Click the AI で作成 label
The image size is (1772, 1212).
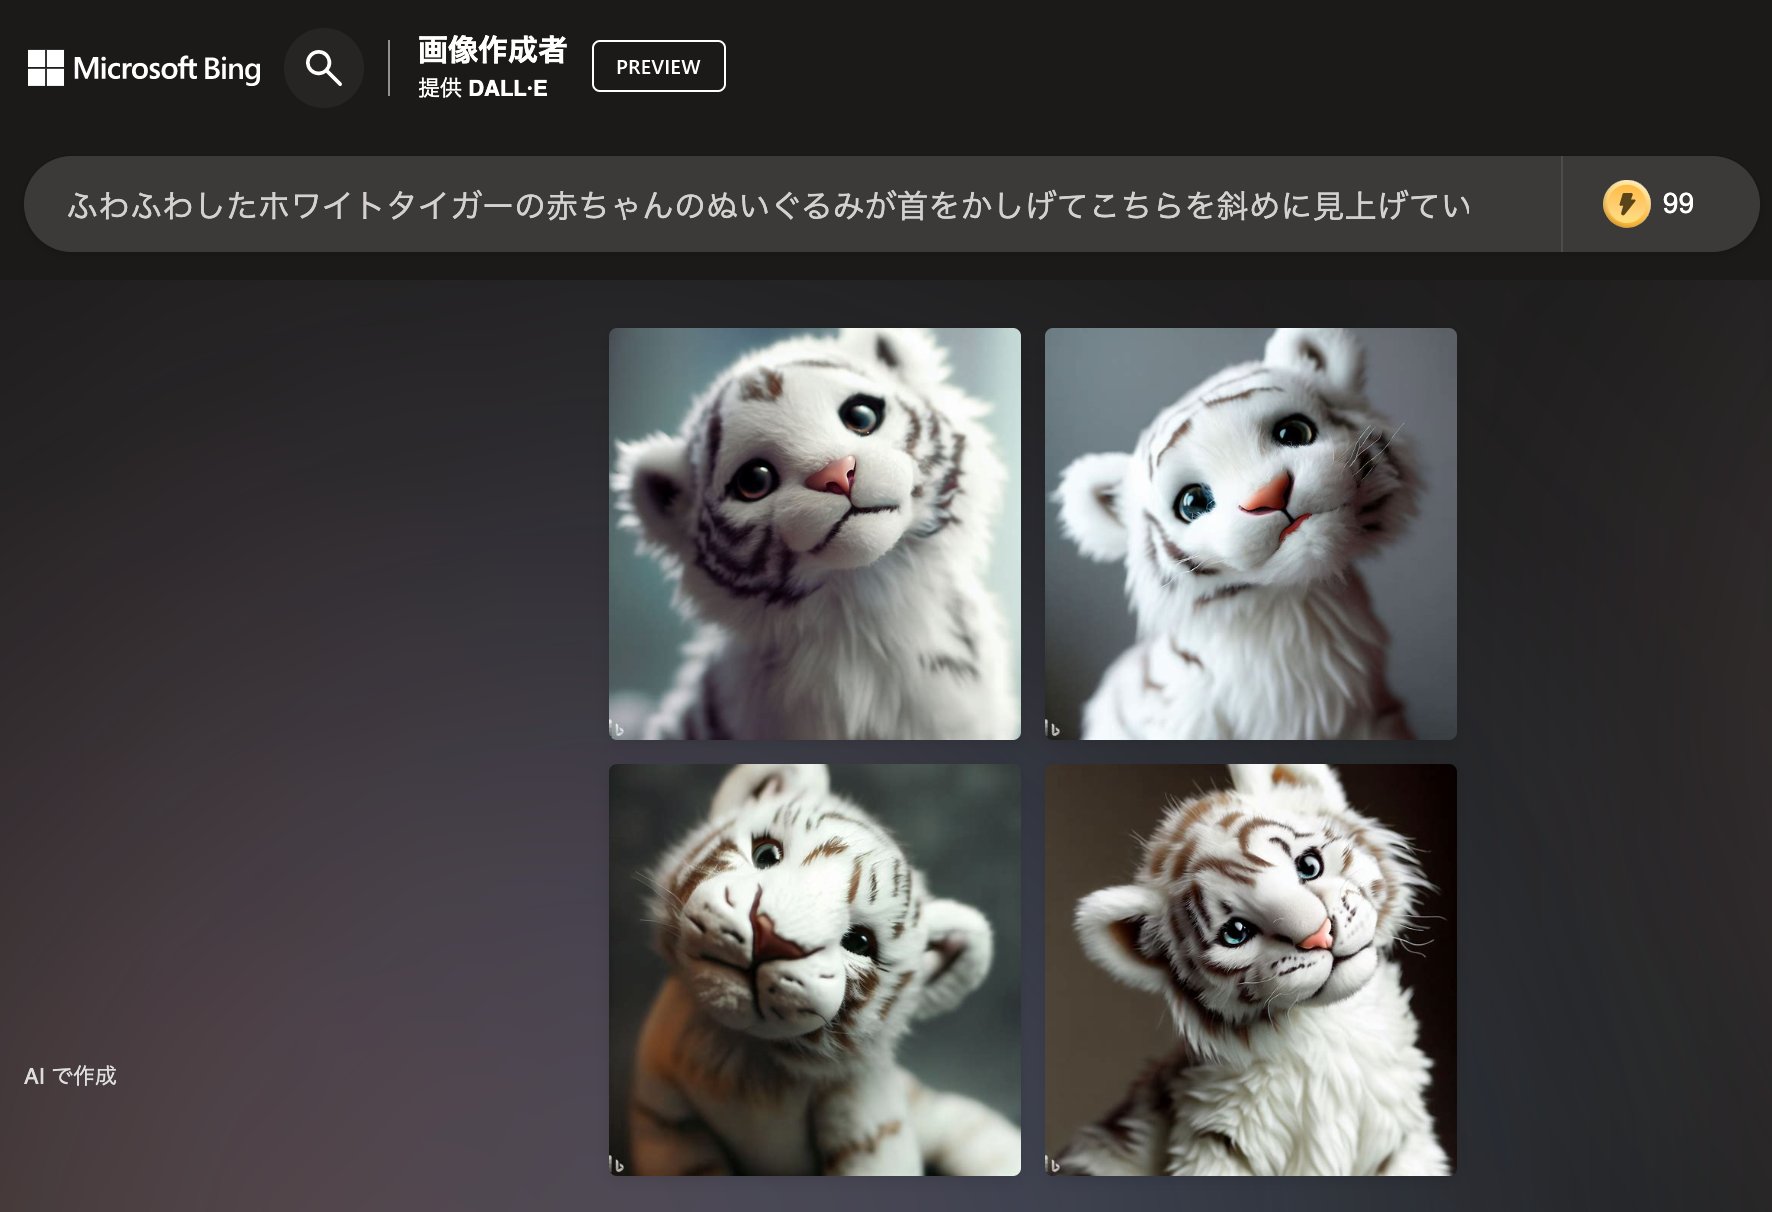(70, 1076)
